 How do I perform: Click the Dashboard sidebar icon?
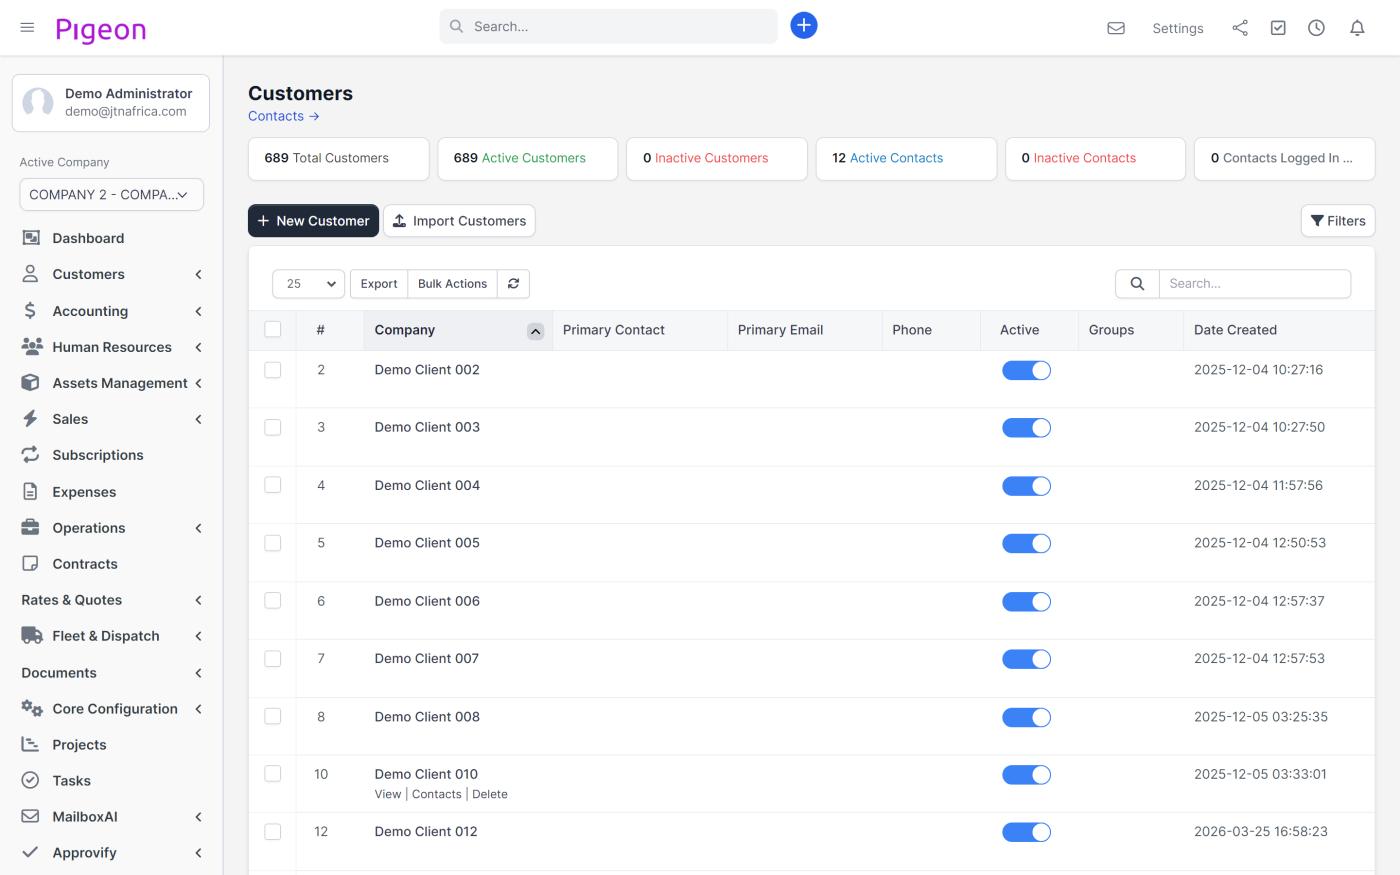(x=31, y=238)
